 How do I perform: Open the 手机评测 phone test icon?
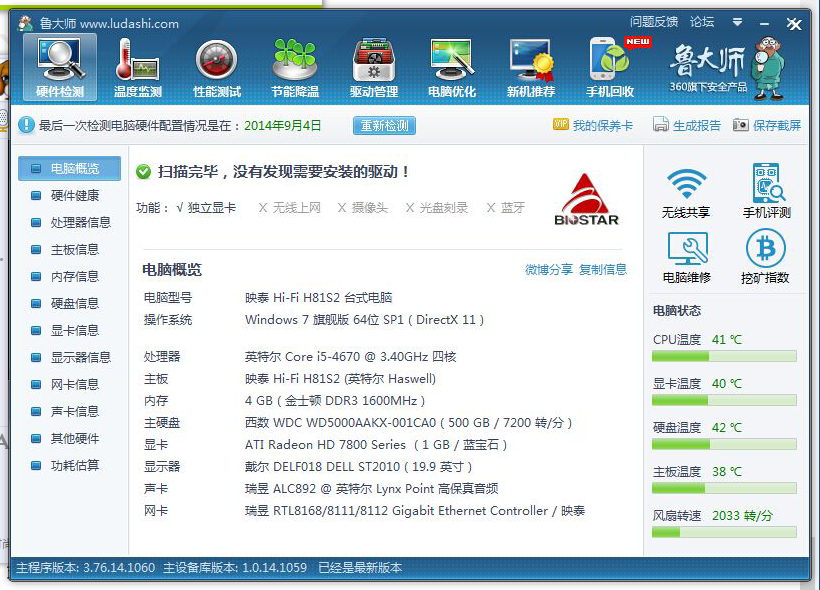click(767, 183)
